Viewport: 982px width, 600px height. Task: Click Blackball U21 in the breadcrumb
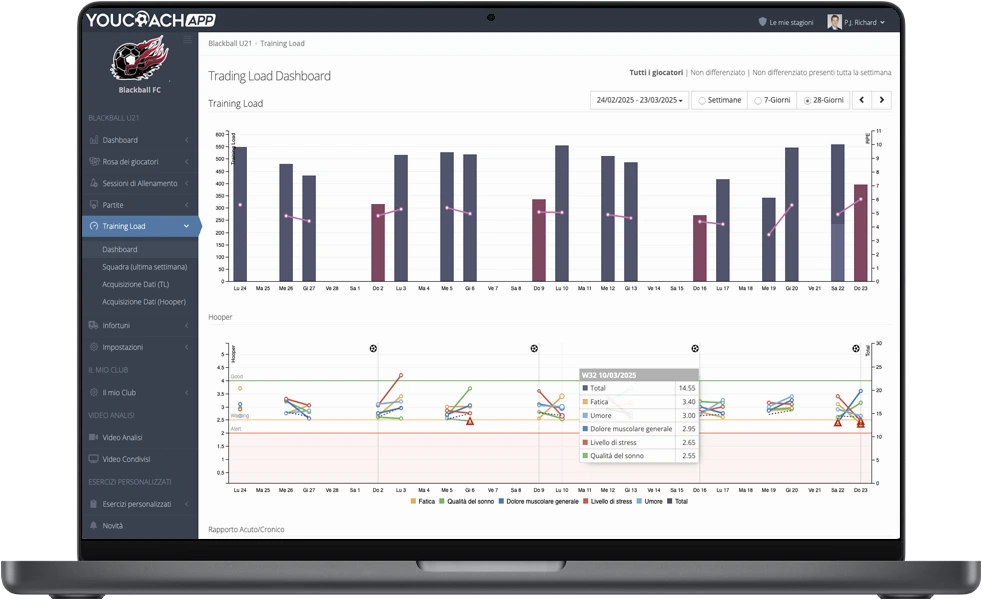tap(230, 44)
